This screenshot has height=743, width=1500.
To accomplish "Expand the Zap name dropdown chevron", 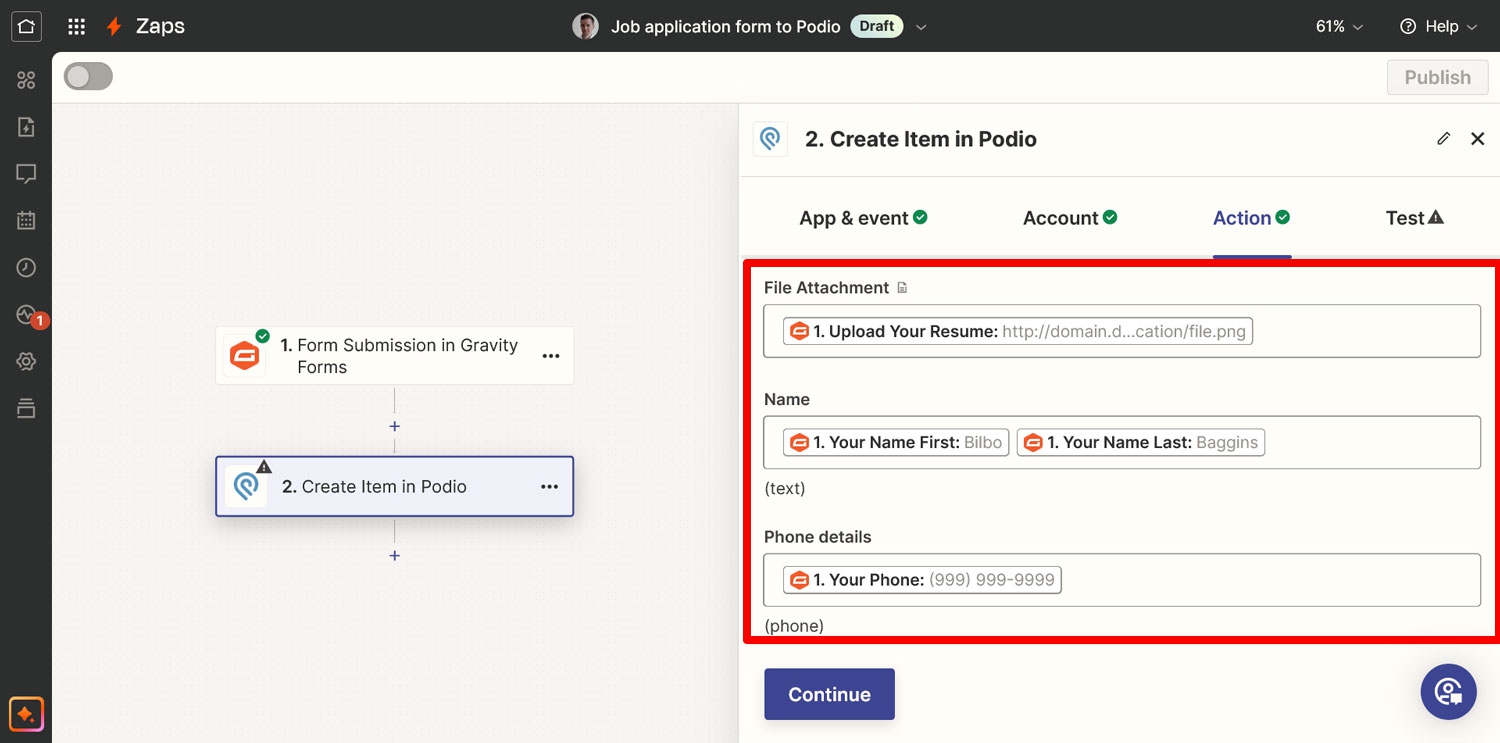I will point(921,27).
